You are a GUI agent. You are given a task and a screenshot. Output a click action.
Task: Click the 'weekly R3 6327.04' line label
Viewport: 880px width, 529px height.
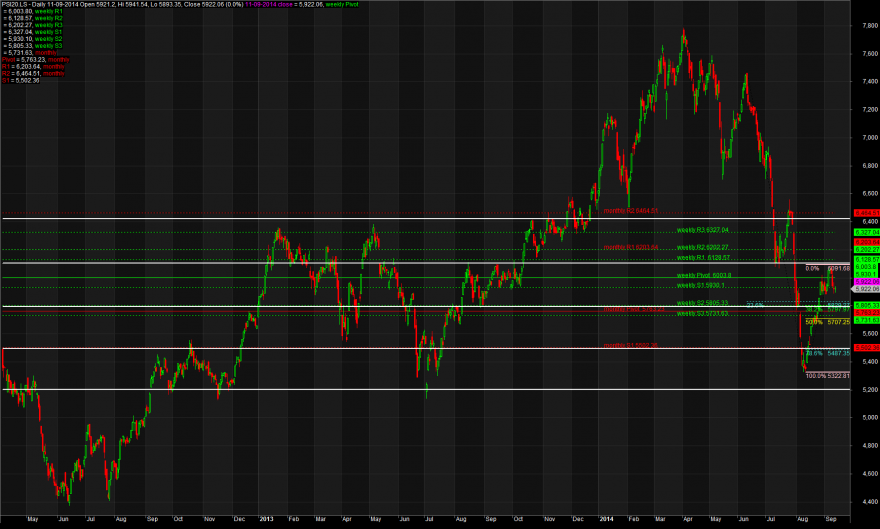(703, 230)
